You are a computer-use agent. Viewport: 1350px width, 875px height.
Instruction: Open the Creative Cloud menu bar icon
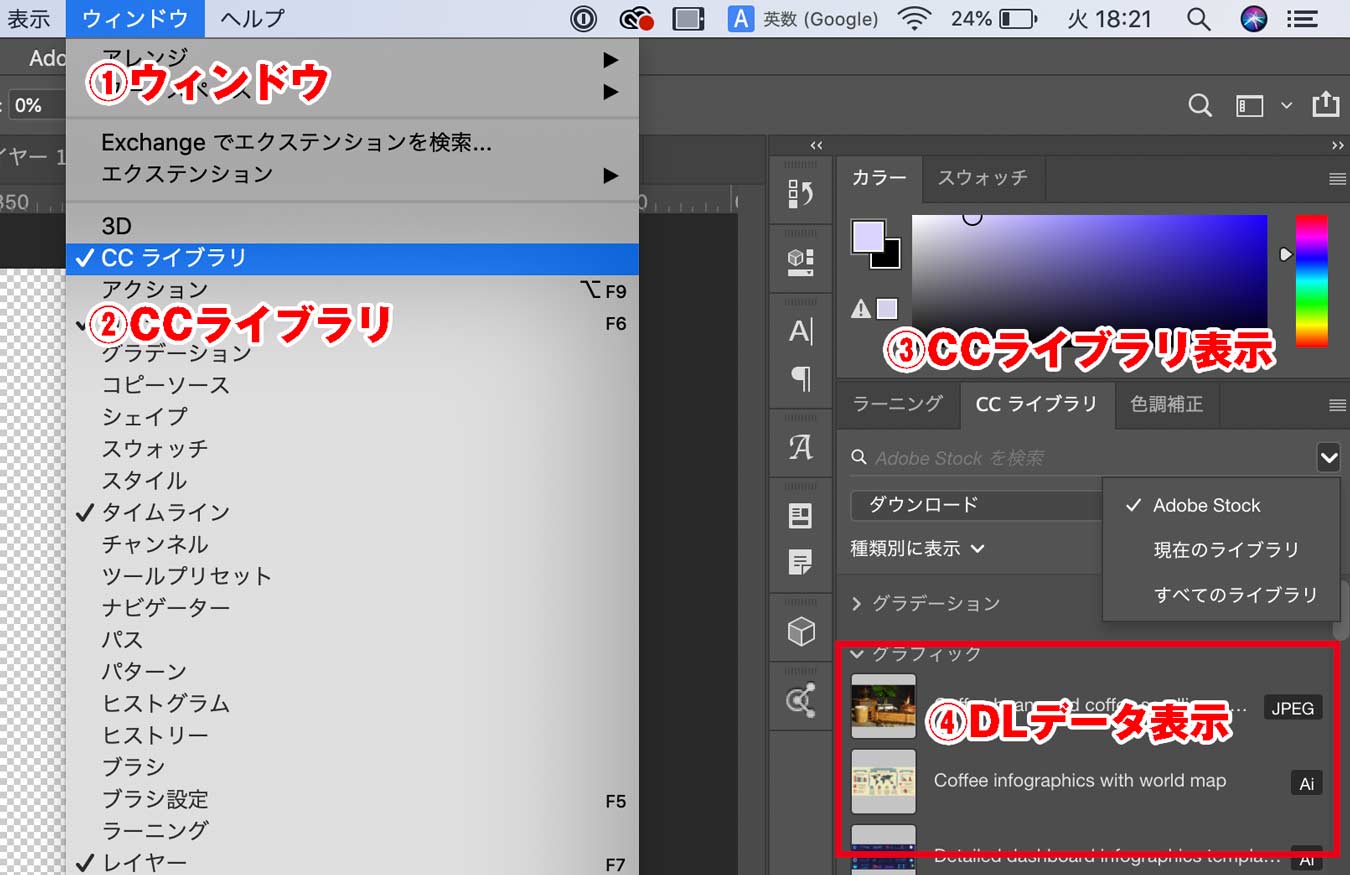636,18
